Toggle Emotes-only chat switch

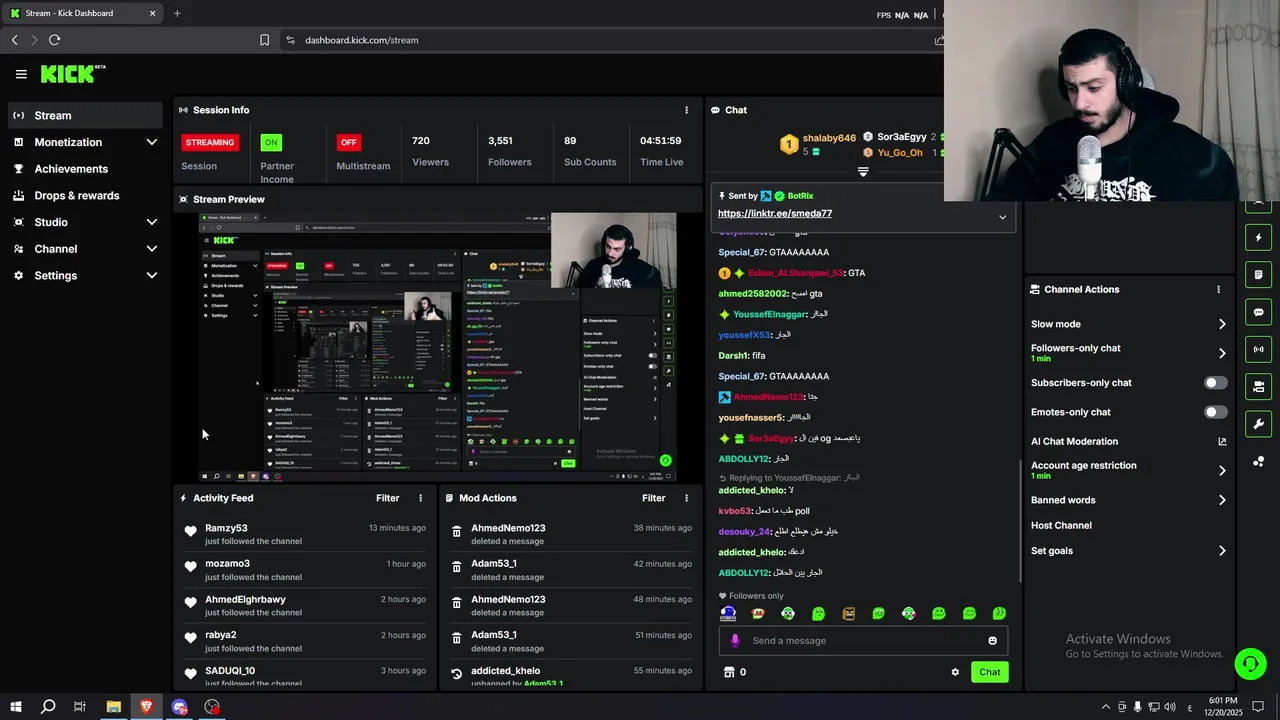coord(1216,412)
